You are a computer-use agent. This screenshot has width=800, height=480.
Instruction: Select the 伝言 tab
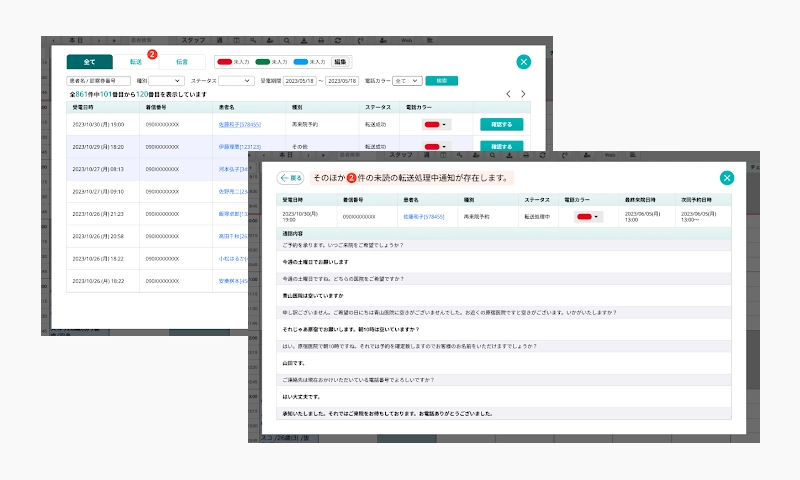click(x=181, y=62)
